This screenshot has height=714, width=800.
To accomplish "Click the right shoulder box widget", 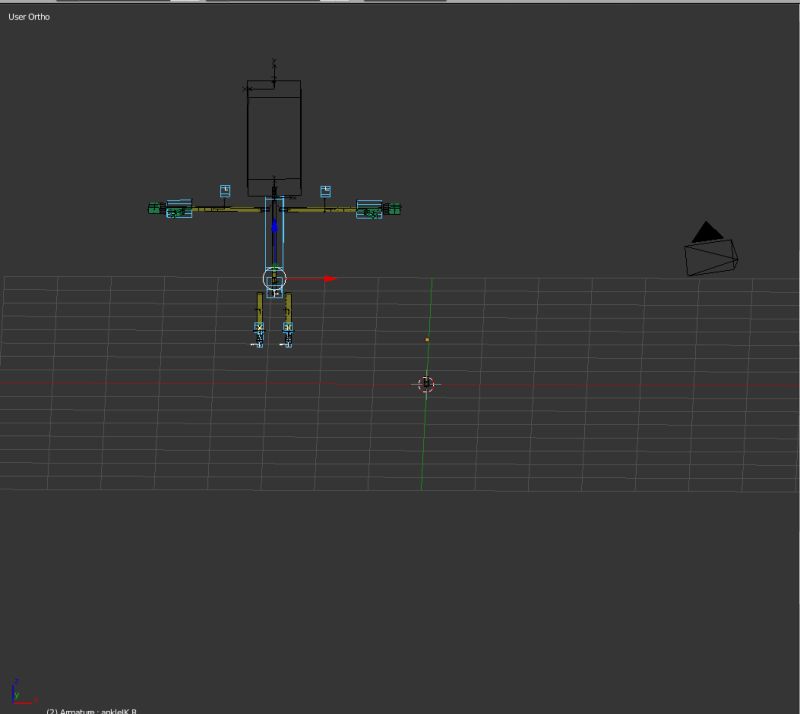I will click(x=325, y=189).
